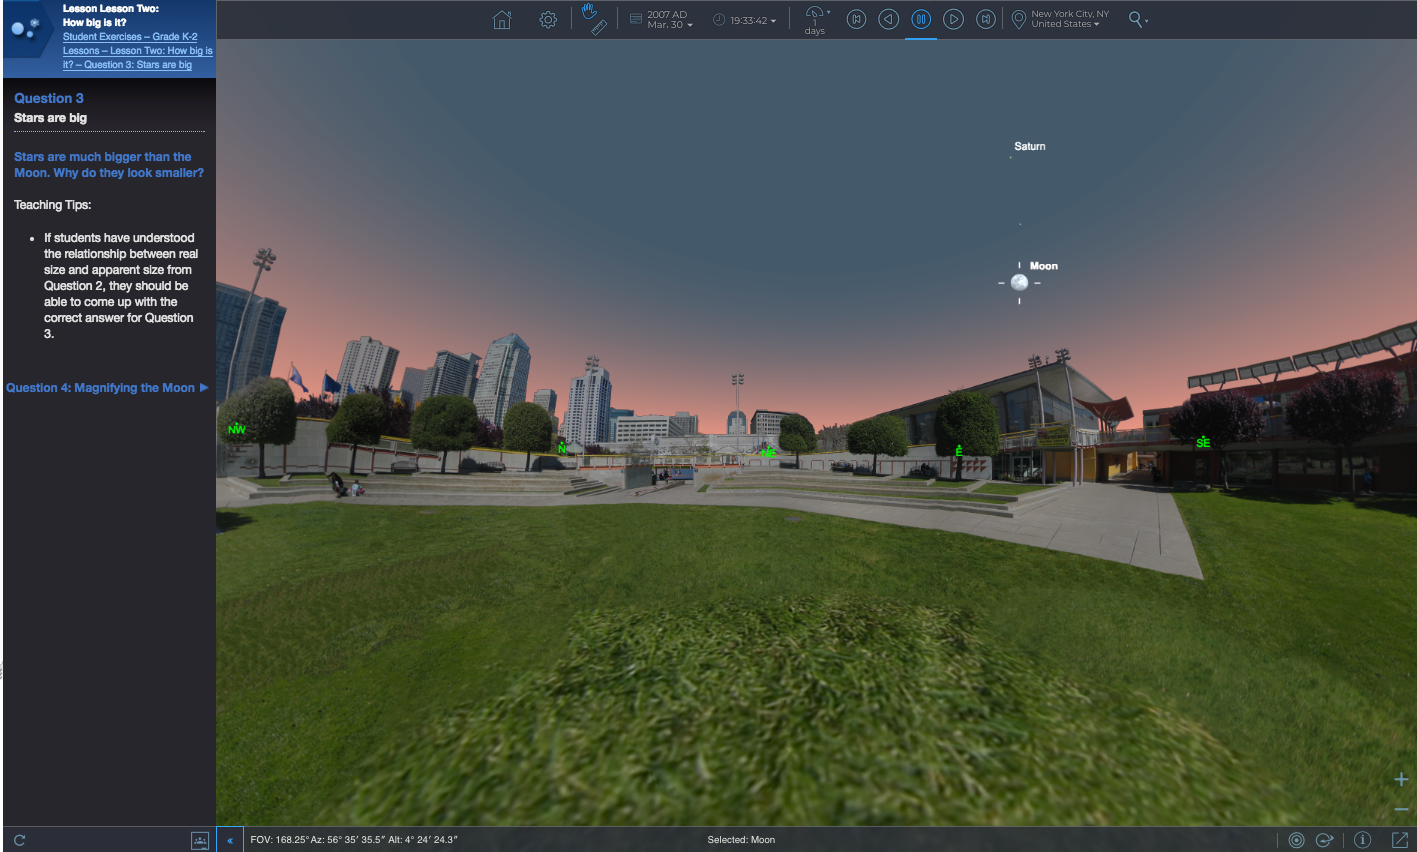Click the fullscreen expand icon
This screenshot has height=852, width=1417.
[x=1399, y=840]
